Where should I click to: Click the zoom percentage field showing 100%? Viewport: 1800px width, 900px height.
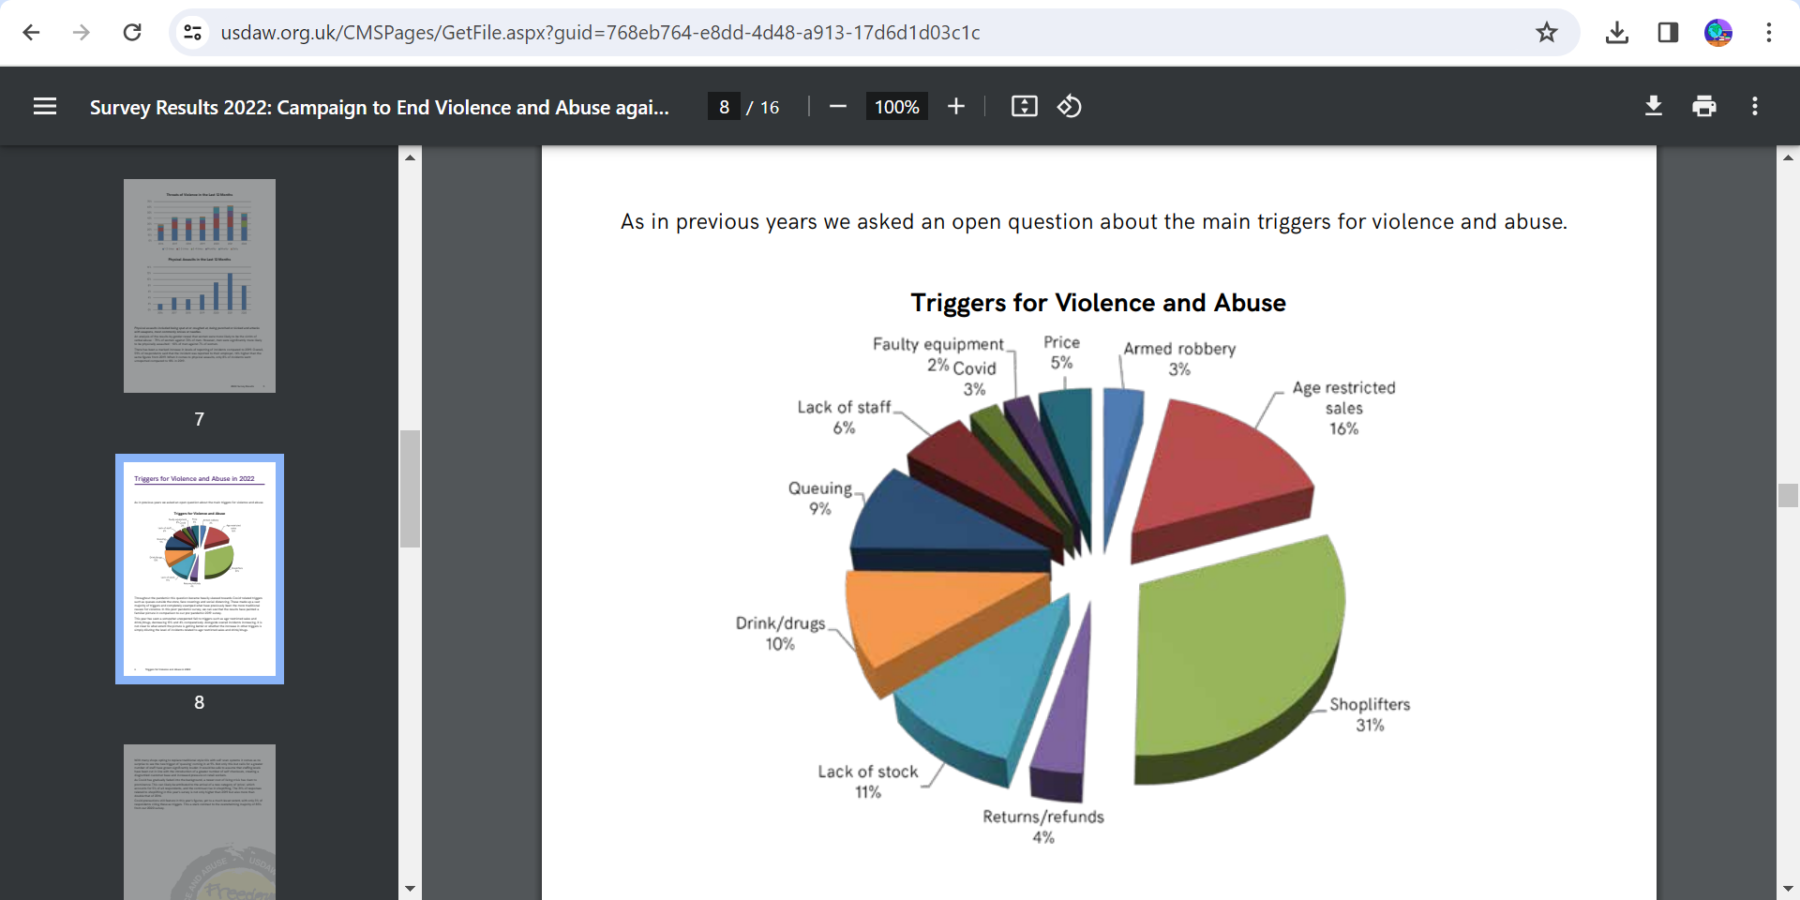(x=896, y=107)
